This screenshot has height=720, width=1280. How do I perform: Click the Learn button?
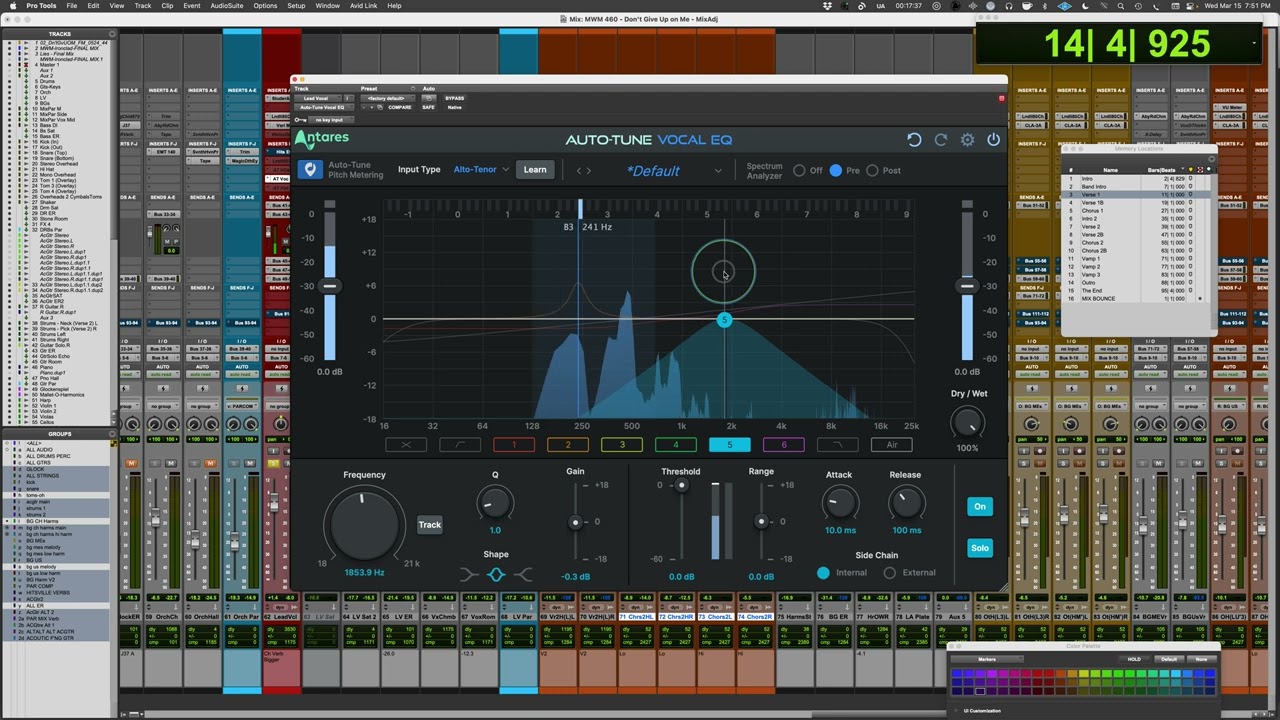[535, 169]
